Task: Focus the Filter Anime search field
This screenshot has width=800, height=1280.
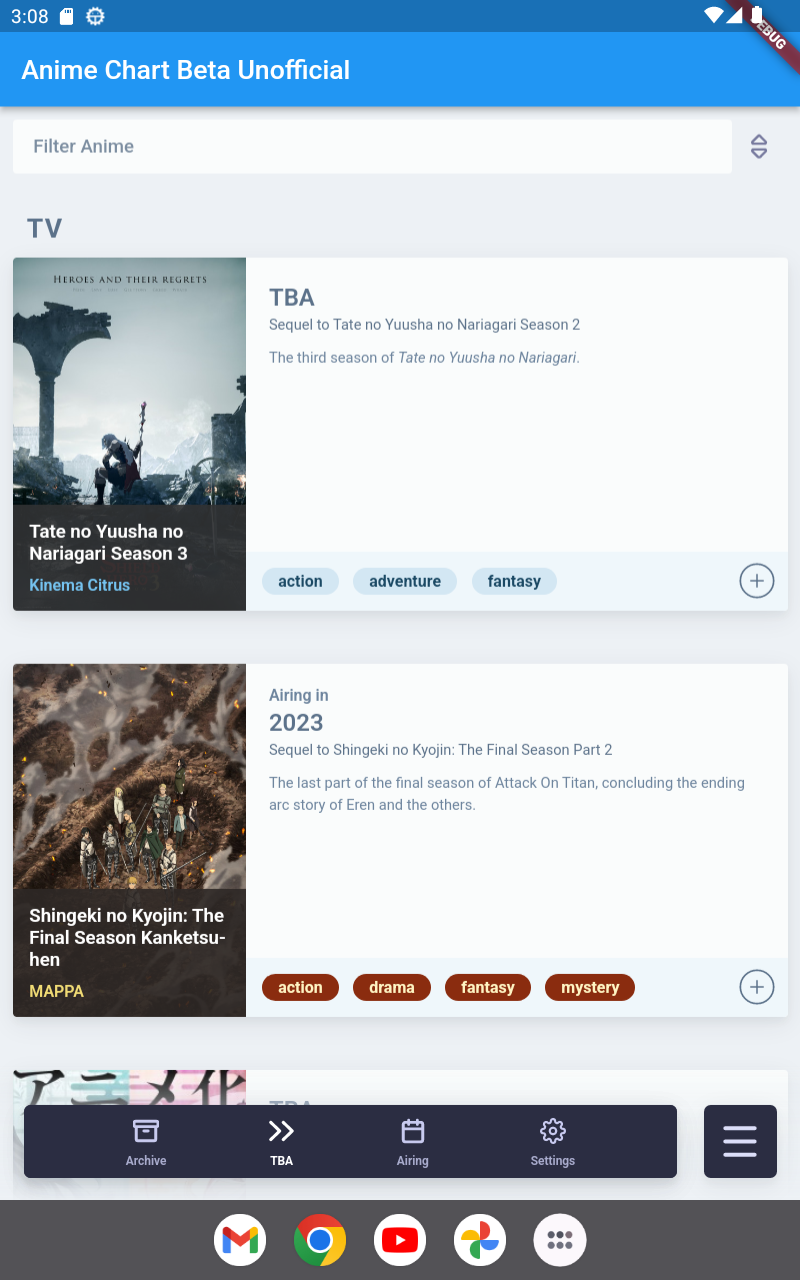Action: tap(372, 147)
